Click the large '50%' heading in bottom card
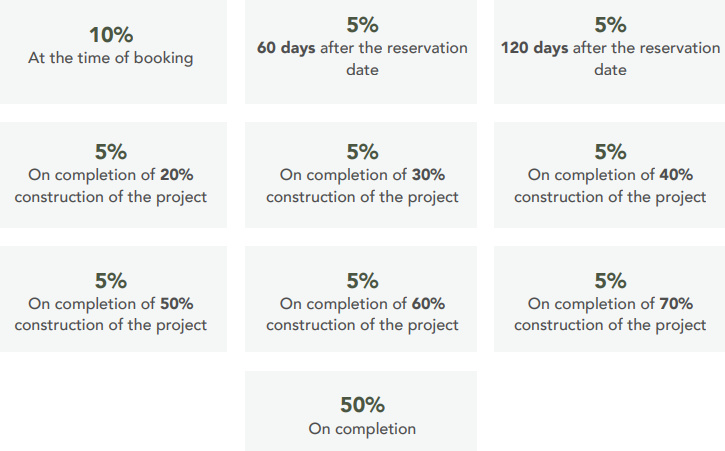The height and width of the screenshot is (451, 725). click(x=362, y=405)
